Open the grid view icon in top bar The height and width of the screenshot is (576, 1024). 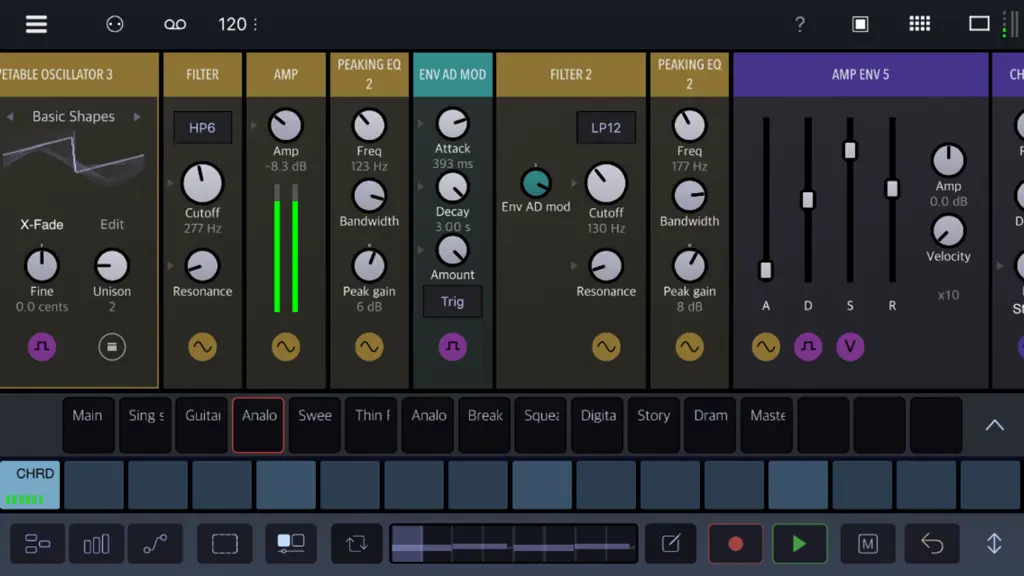[920, 24]
